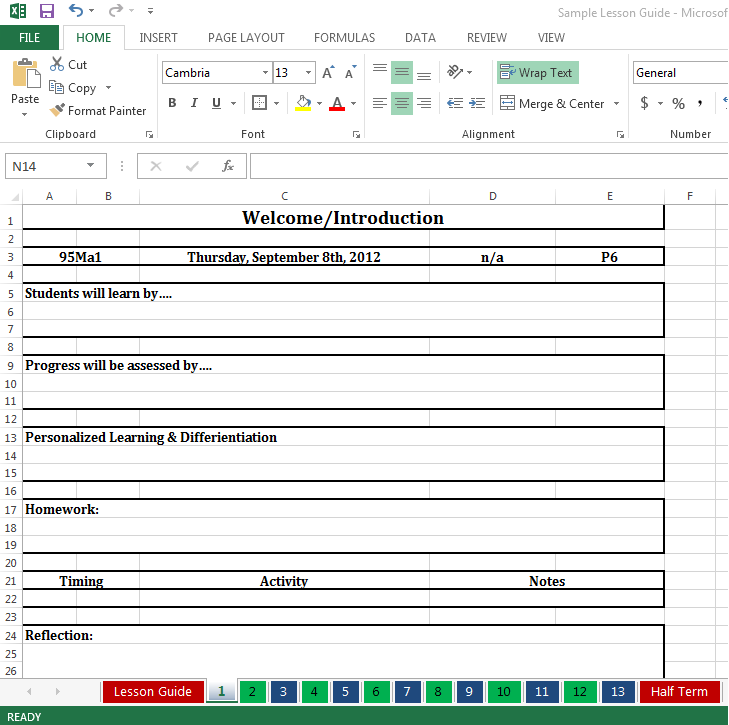Screen dimensions: 729x725
Task: Go to sheet tab 12
Action: [x=580, y=692]
